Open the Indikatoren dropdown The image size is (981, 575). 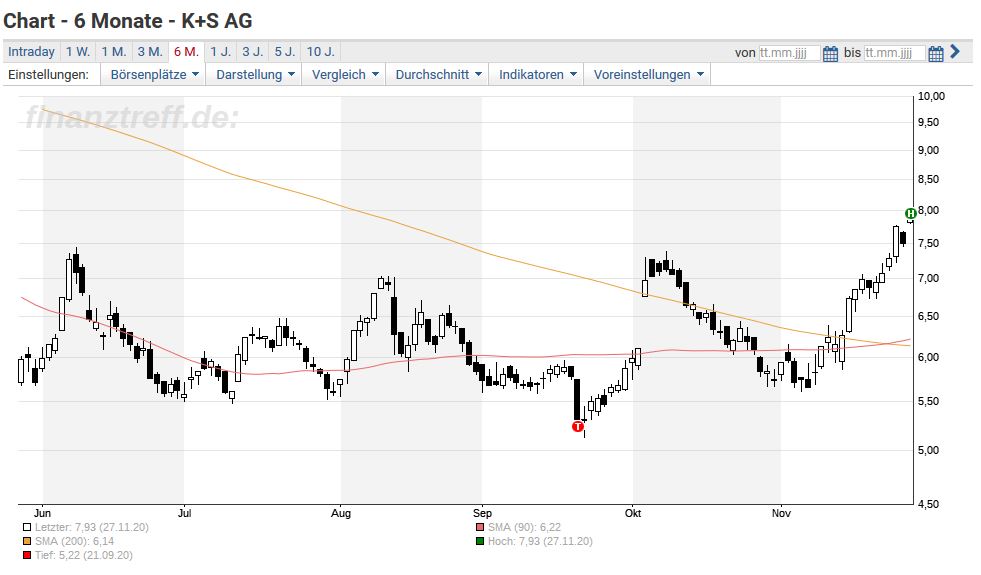[537, 74]
